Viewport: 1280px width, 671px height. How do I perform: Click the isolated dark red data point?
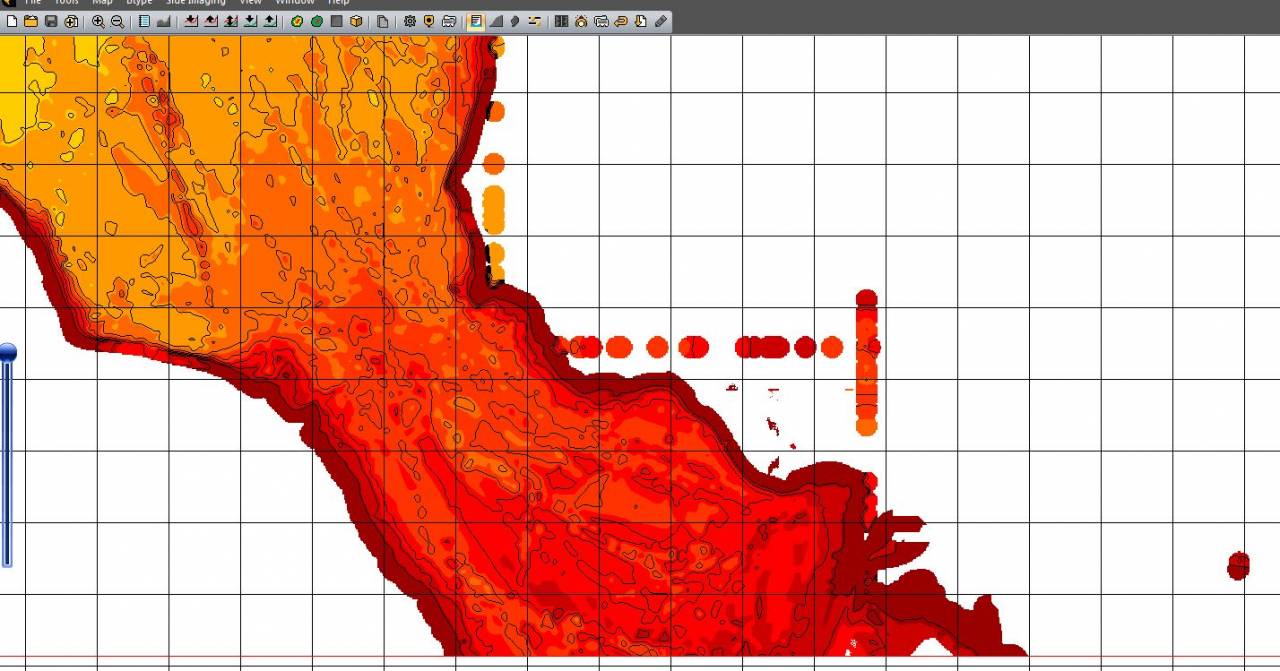(x=1238, y=566)
